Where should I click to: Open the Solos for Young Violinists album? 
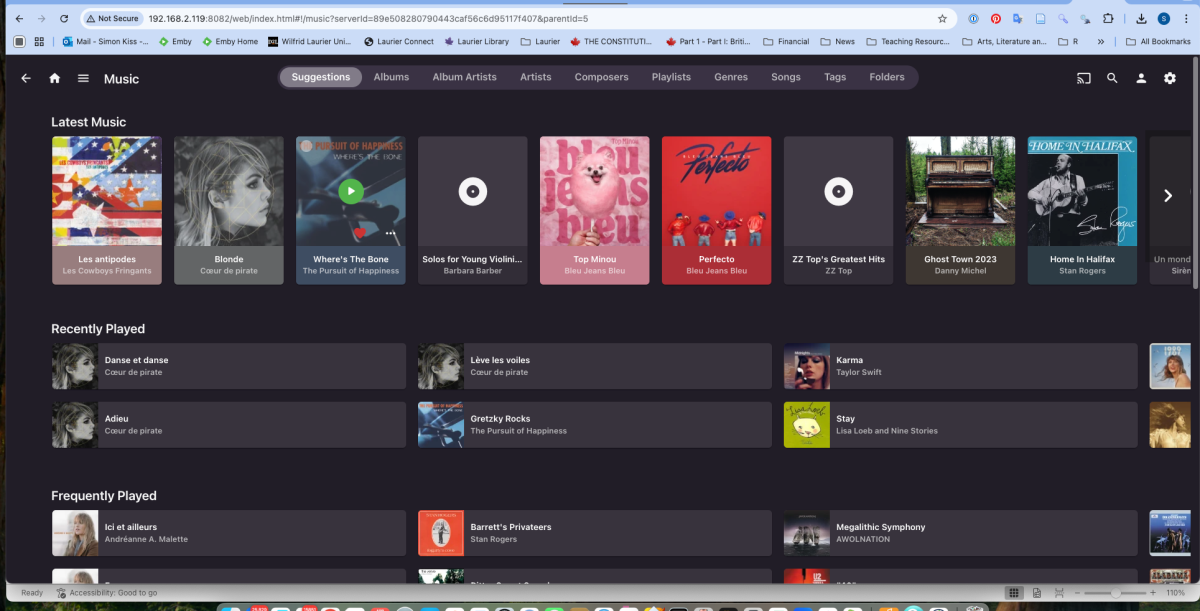[x=473, y=210]
